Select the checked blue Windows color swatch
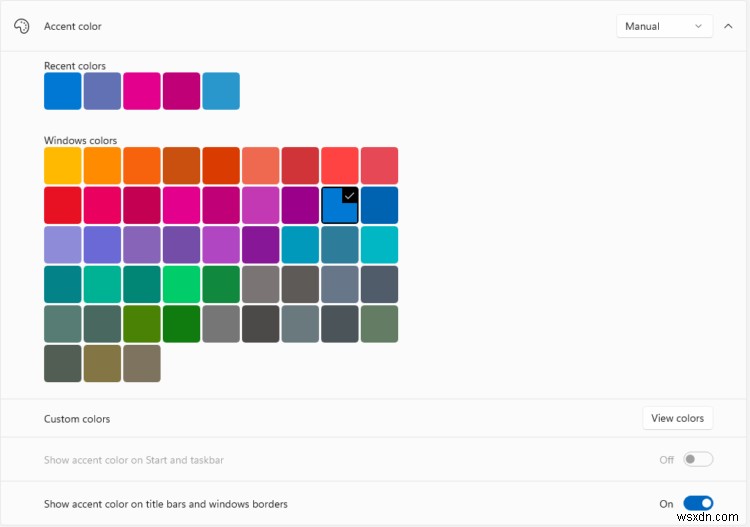750x527 pixels. click(340, 205)
